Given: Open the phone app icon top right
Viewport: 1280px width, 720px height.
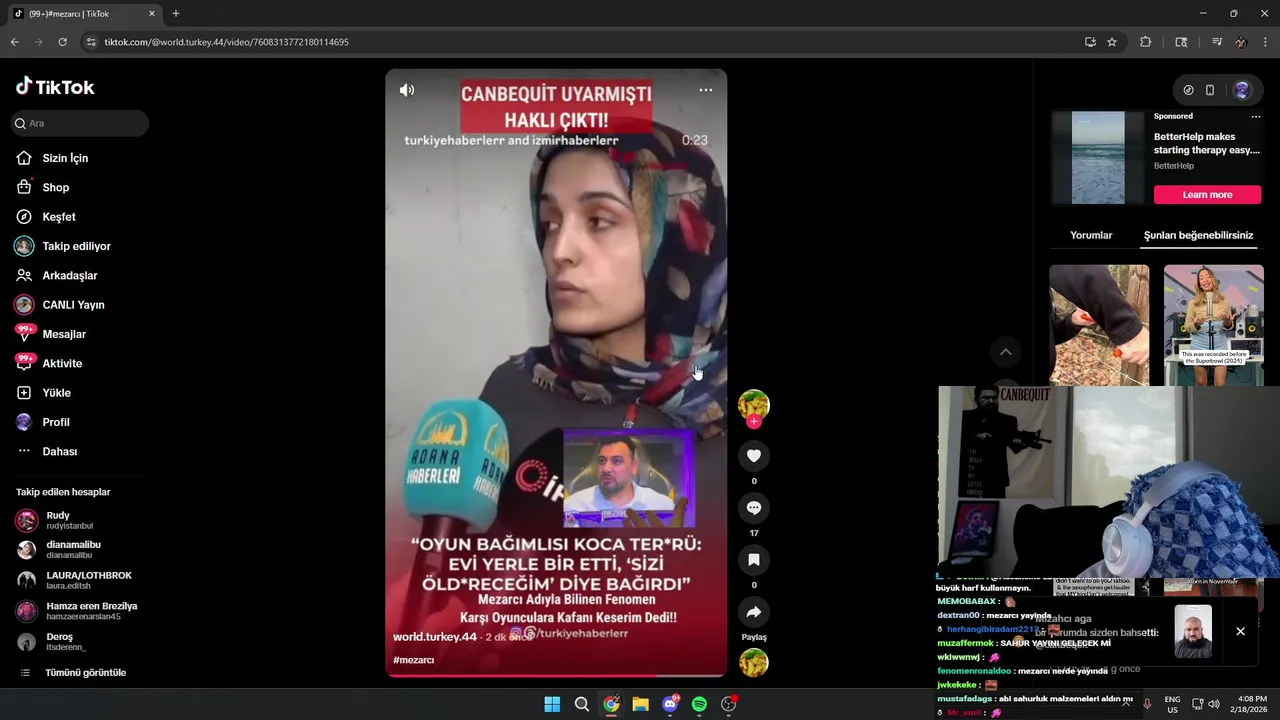Looking at the screenshot, I should [x=1210, y=90].
